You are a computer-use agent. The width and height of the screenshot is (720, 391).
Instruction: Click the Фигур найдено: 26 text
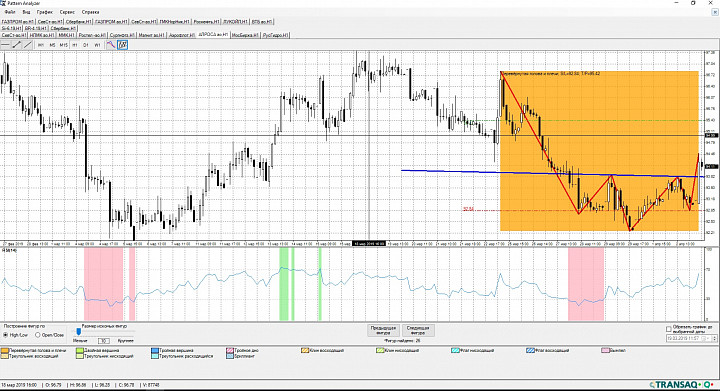coord(402,341)
